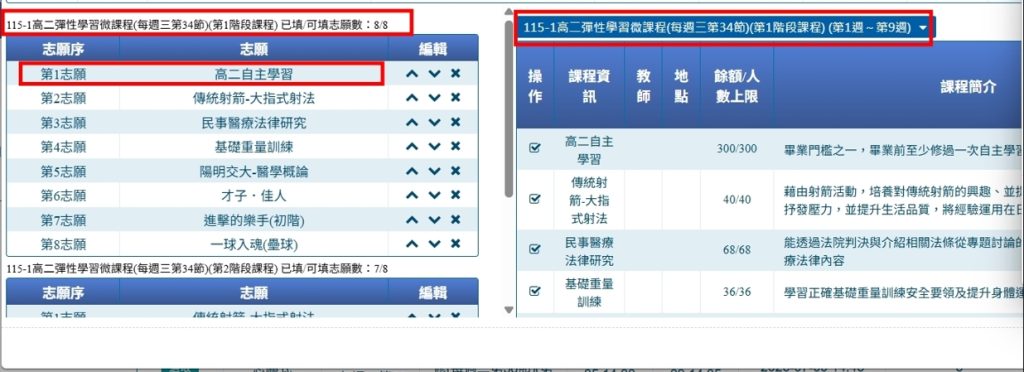Move 才子．佳人 choice up
Screen dimensions: 1024x372
pos(411,195)
